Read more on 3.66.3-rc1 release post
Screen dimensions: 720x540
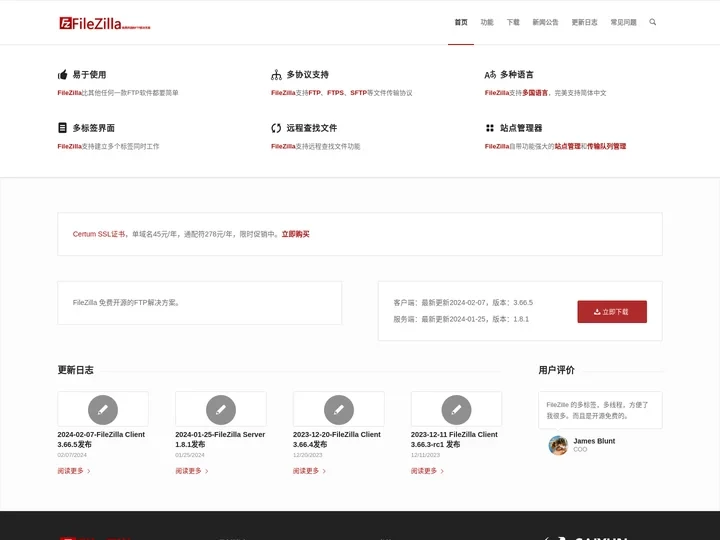pos(428,471)
